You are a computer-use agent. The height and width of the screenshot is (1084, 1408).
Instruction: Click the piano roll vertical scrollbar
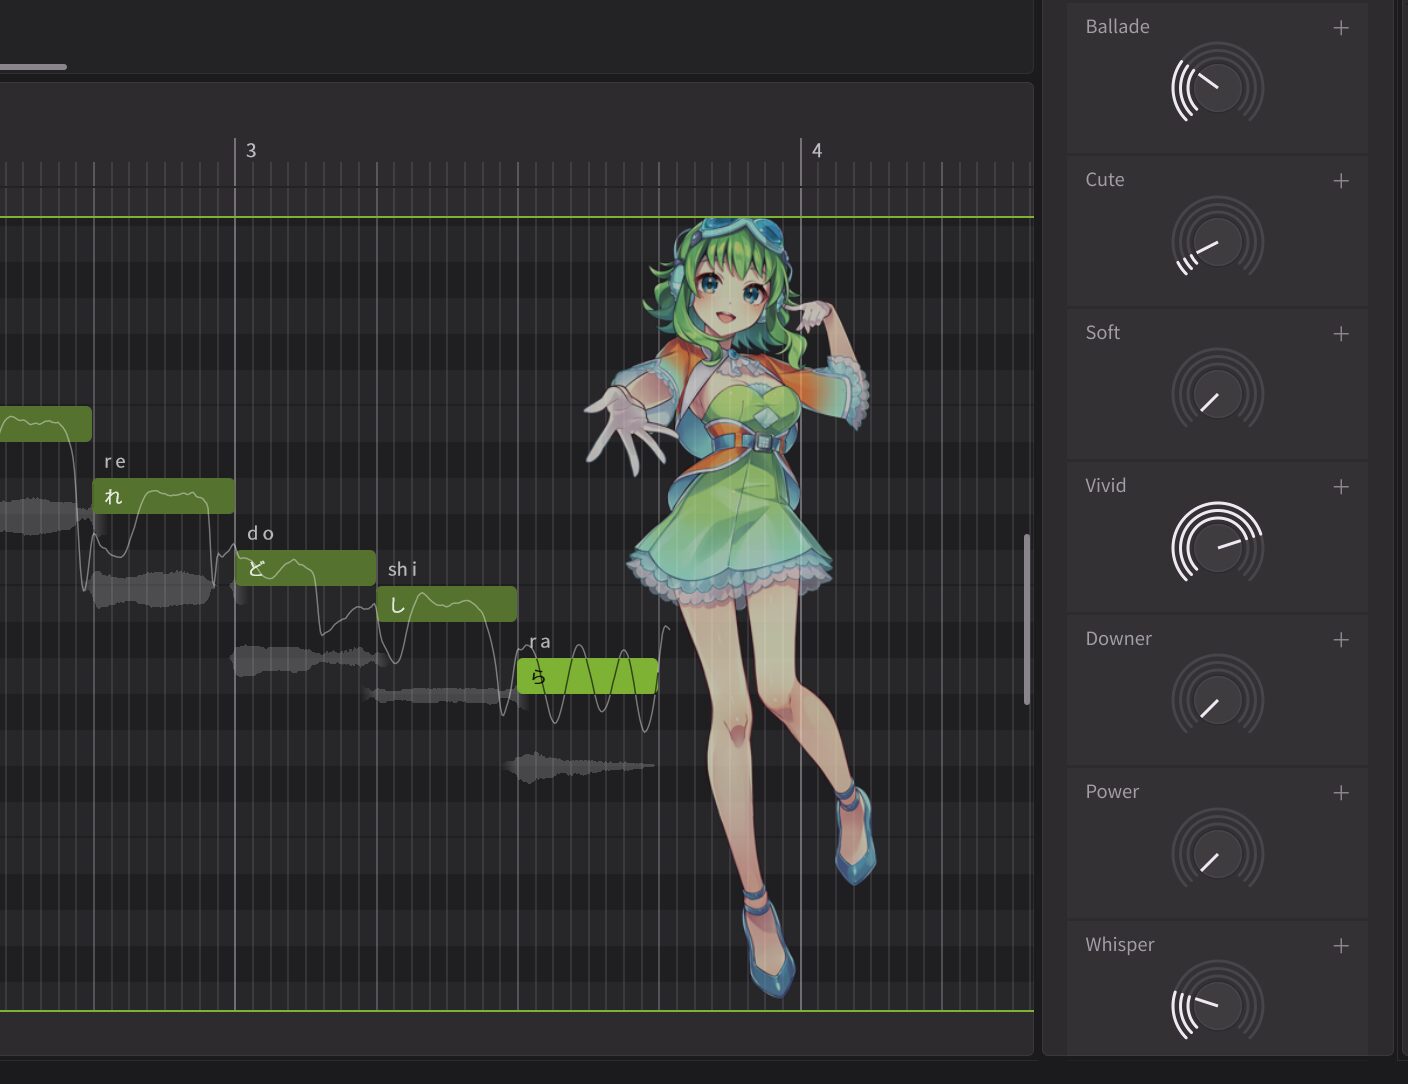[x=1027, y=619]
